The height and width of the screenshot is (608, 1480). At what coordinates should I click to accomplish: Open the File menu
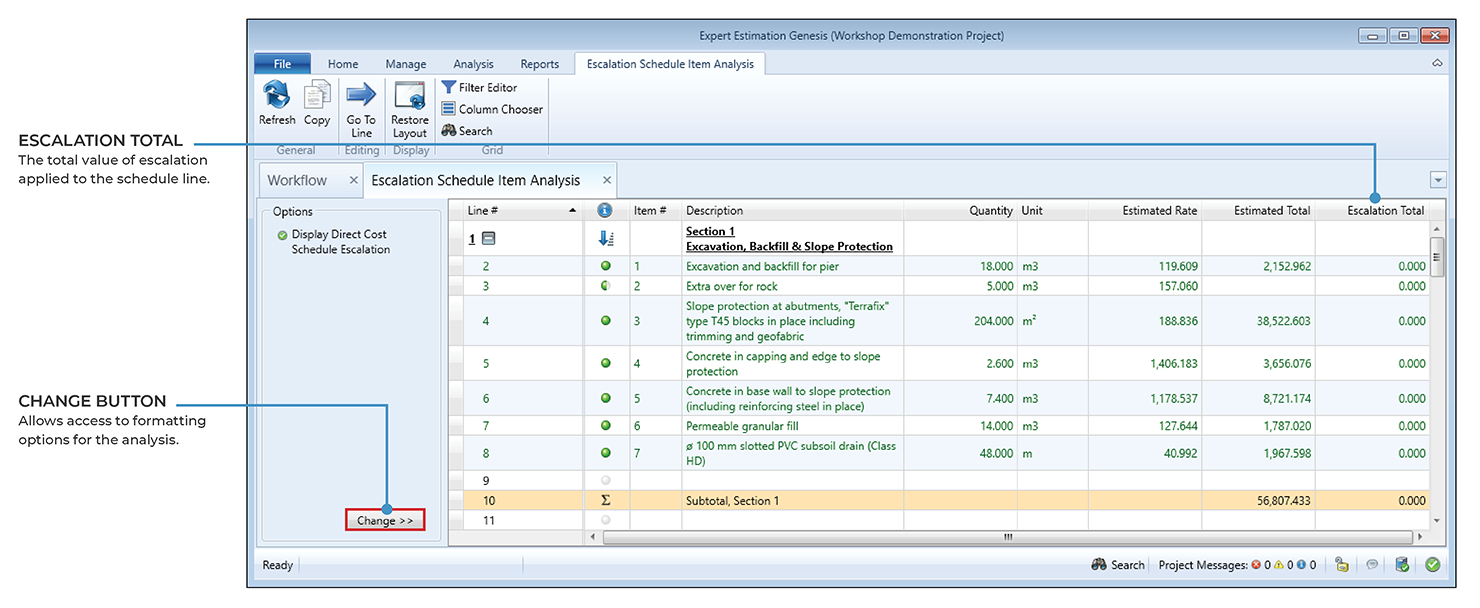click(x=282, y=64)
